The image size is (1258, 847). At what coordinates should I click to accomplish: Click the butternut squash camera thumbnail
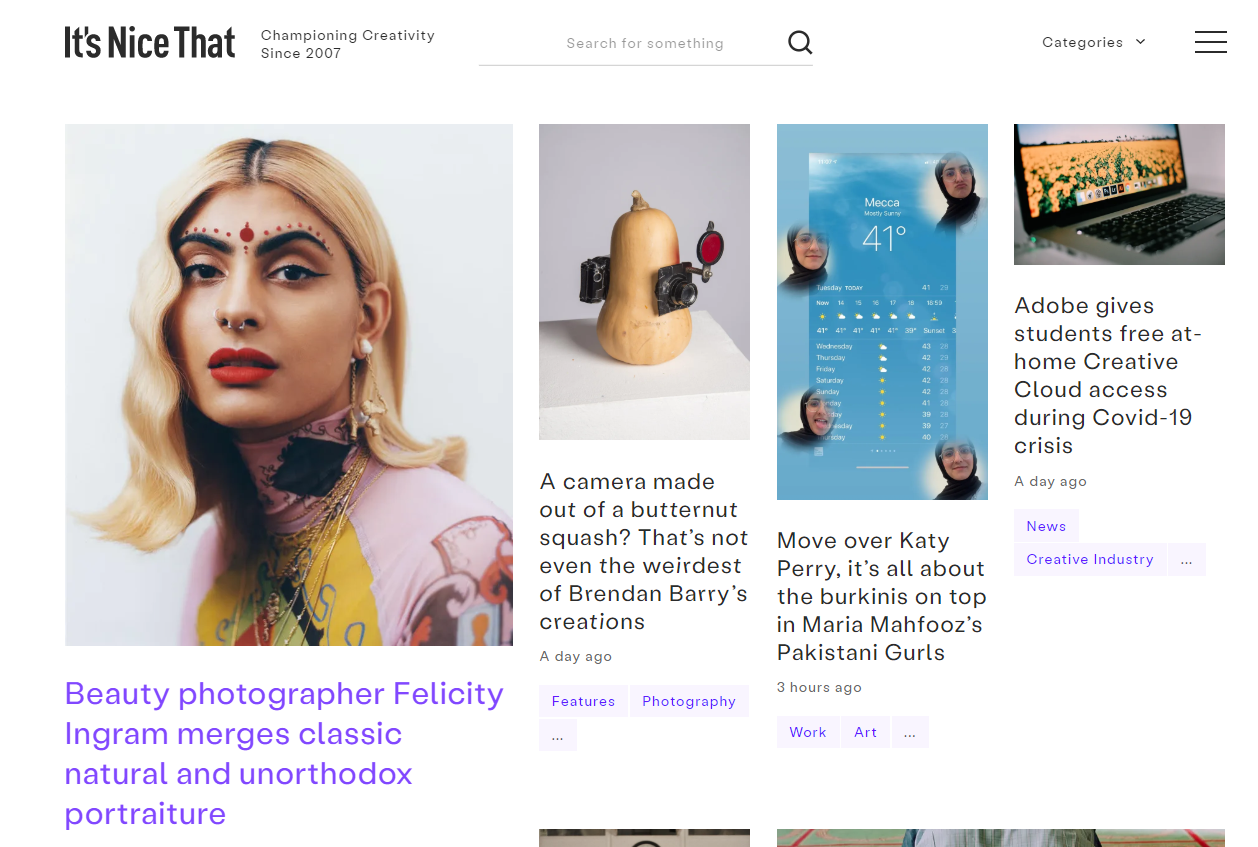point(644,281)
